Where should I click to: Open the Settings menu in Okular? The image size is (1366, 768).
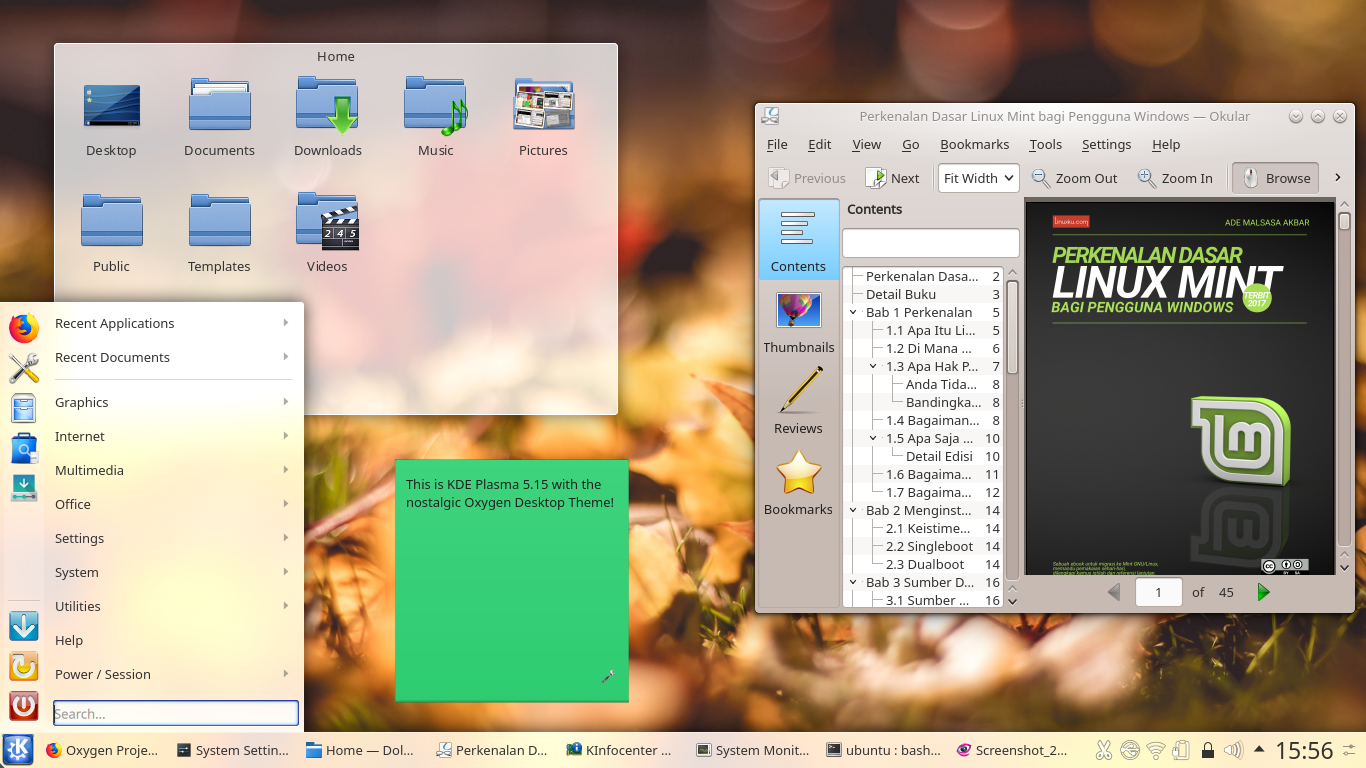click(x=1106, y=144)
